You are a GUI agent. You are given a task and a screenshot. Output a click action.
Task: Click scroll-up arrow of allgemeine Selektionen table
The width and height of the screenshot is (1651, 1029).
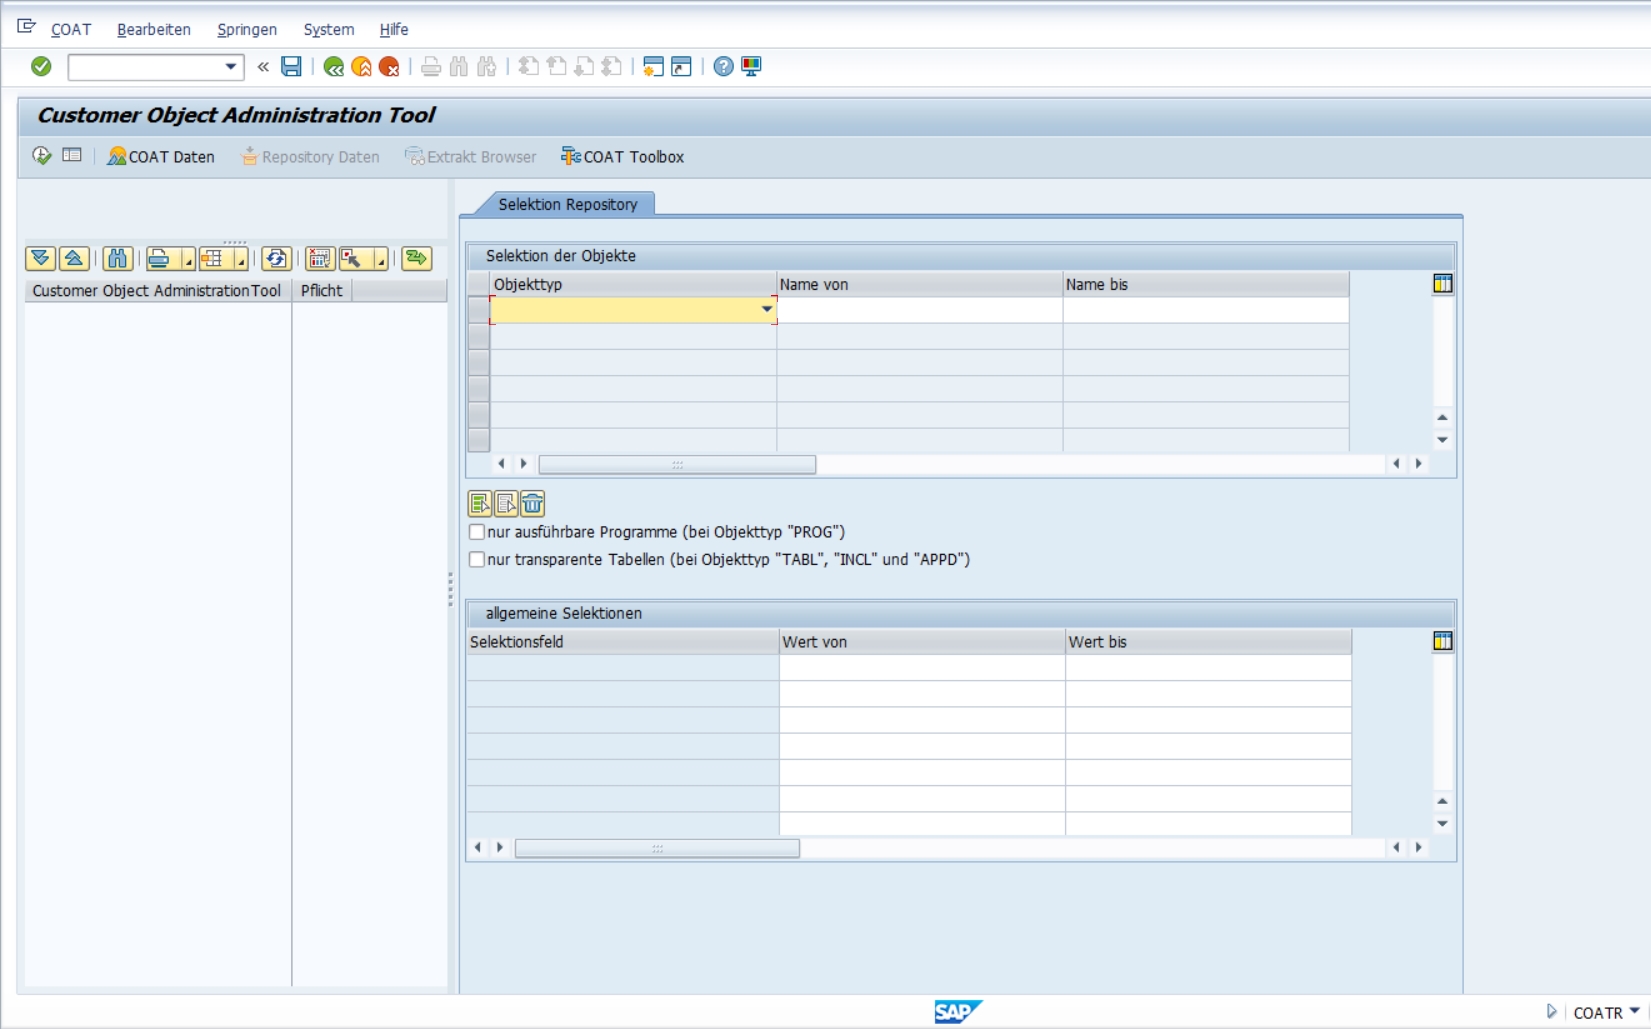coord(1442,801)
